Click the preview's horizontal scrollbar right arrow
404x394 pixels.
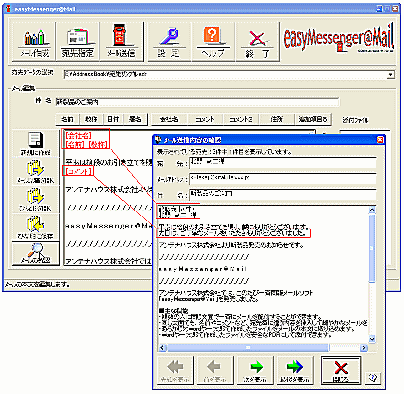pos(364,348)
